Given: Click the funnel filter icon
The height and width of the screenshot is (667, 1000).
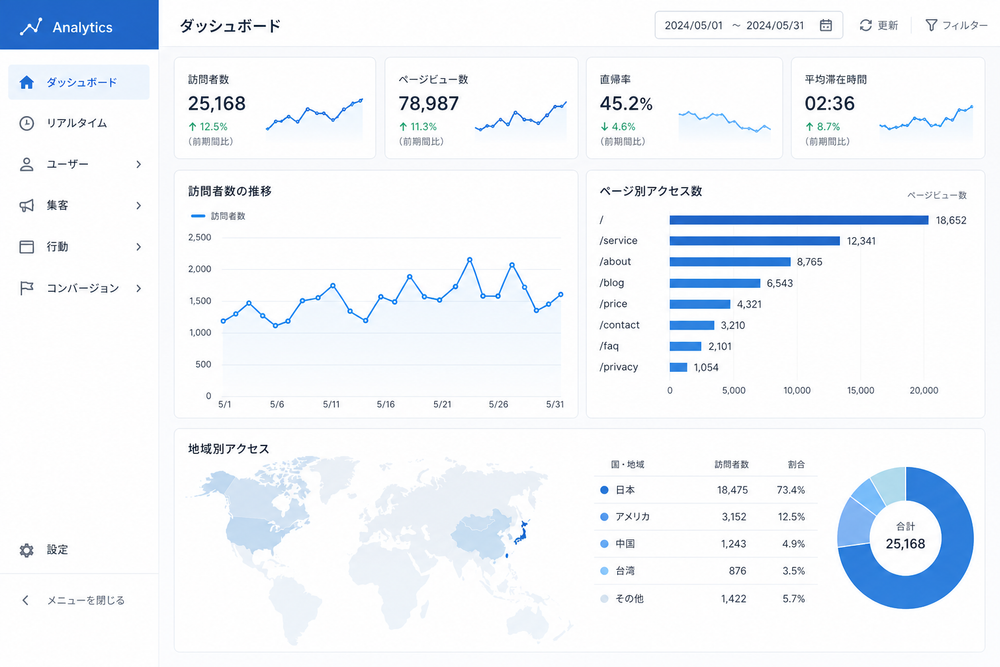Looking at the screenshot, I should click(x=931, y=26).
